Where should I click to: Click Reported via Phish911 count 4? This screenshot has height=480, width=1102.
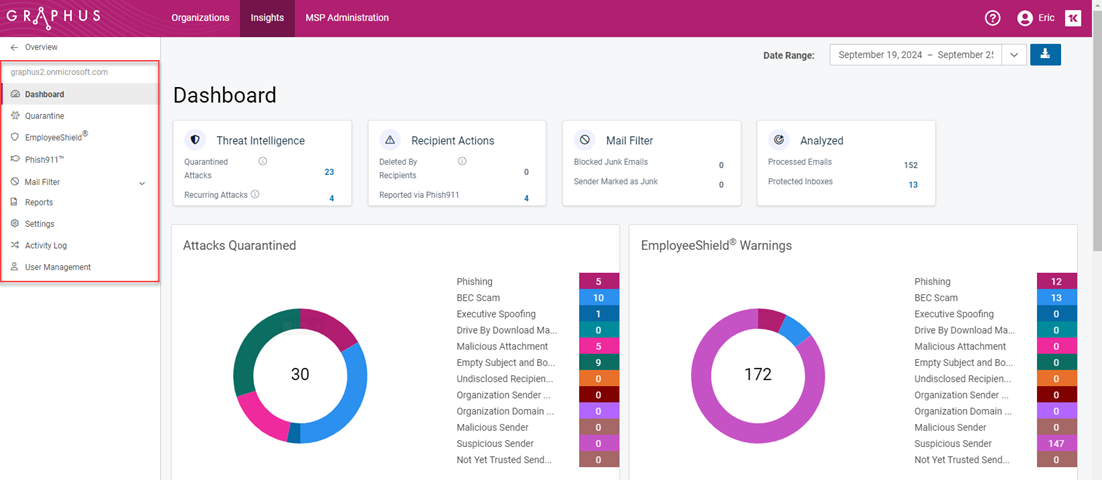526,198
